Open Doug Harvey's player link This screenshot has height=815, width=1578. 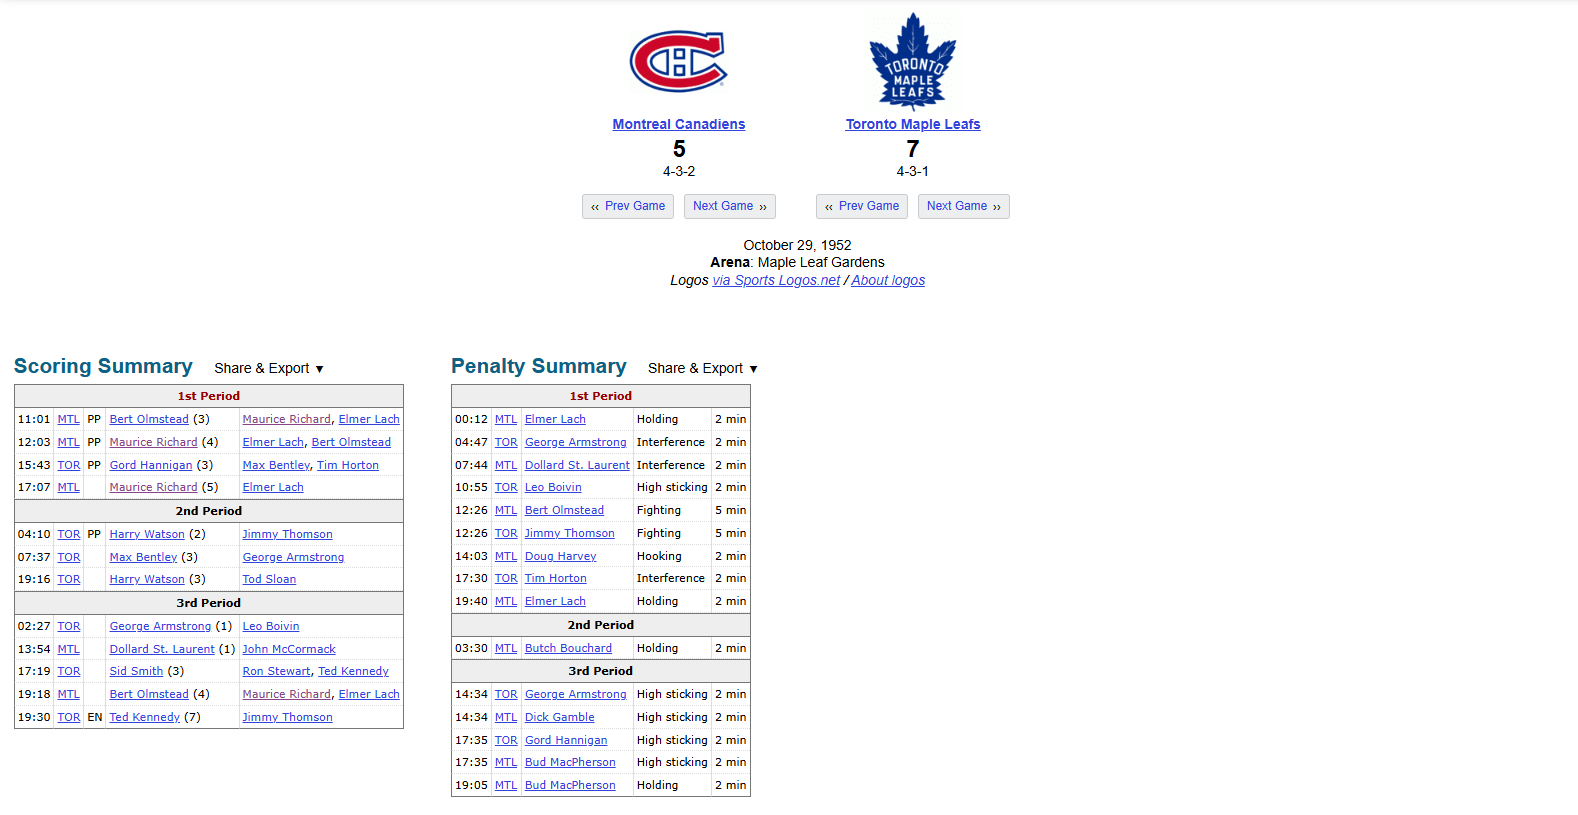coord(560,556)
